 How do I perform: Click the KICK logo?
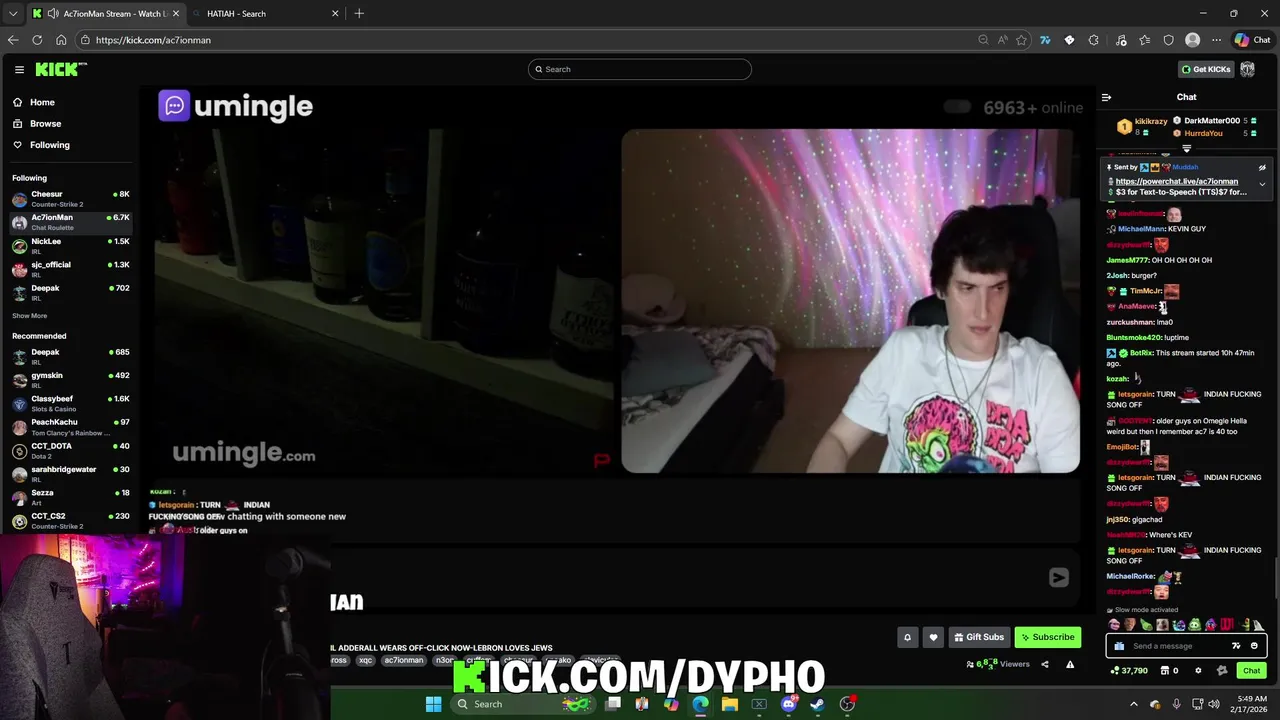click(60, 69)
